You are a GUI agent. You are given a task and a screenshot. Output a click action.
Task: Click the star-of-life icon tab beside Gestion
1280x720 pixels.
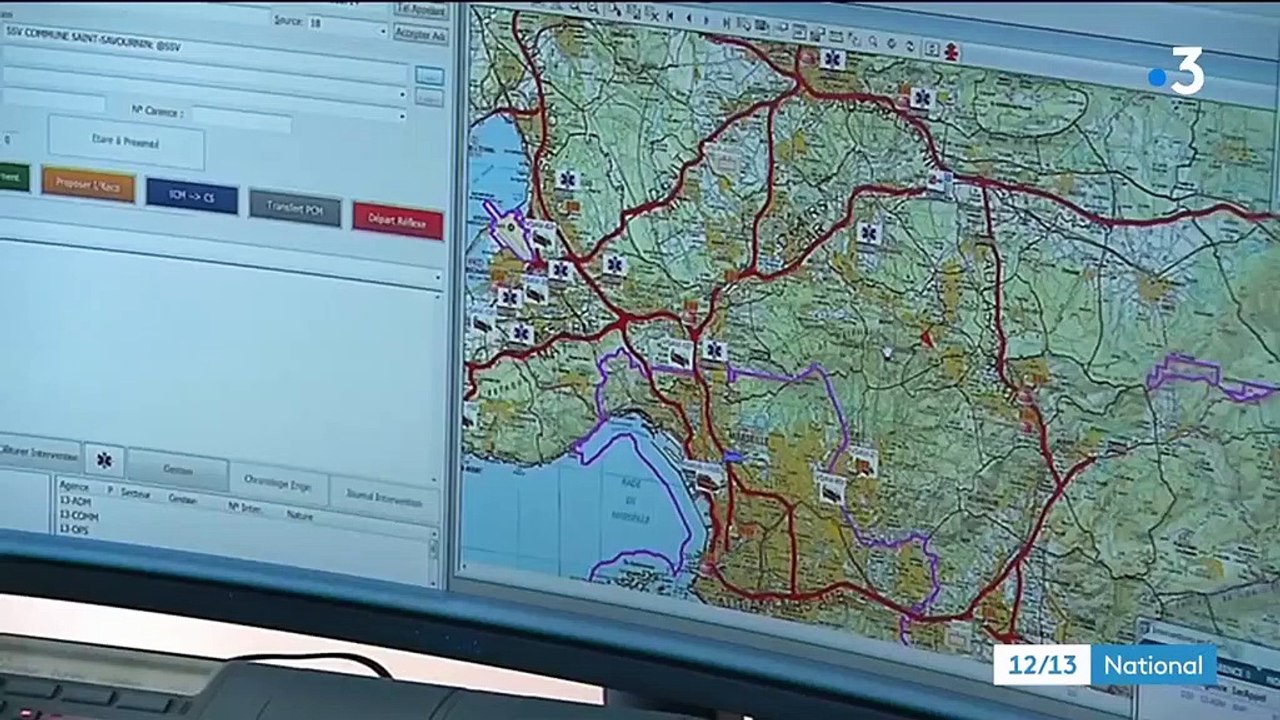coord(103,461)
